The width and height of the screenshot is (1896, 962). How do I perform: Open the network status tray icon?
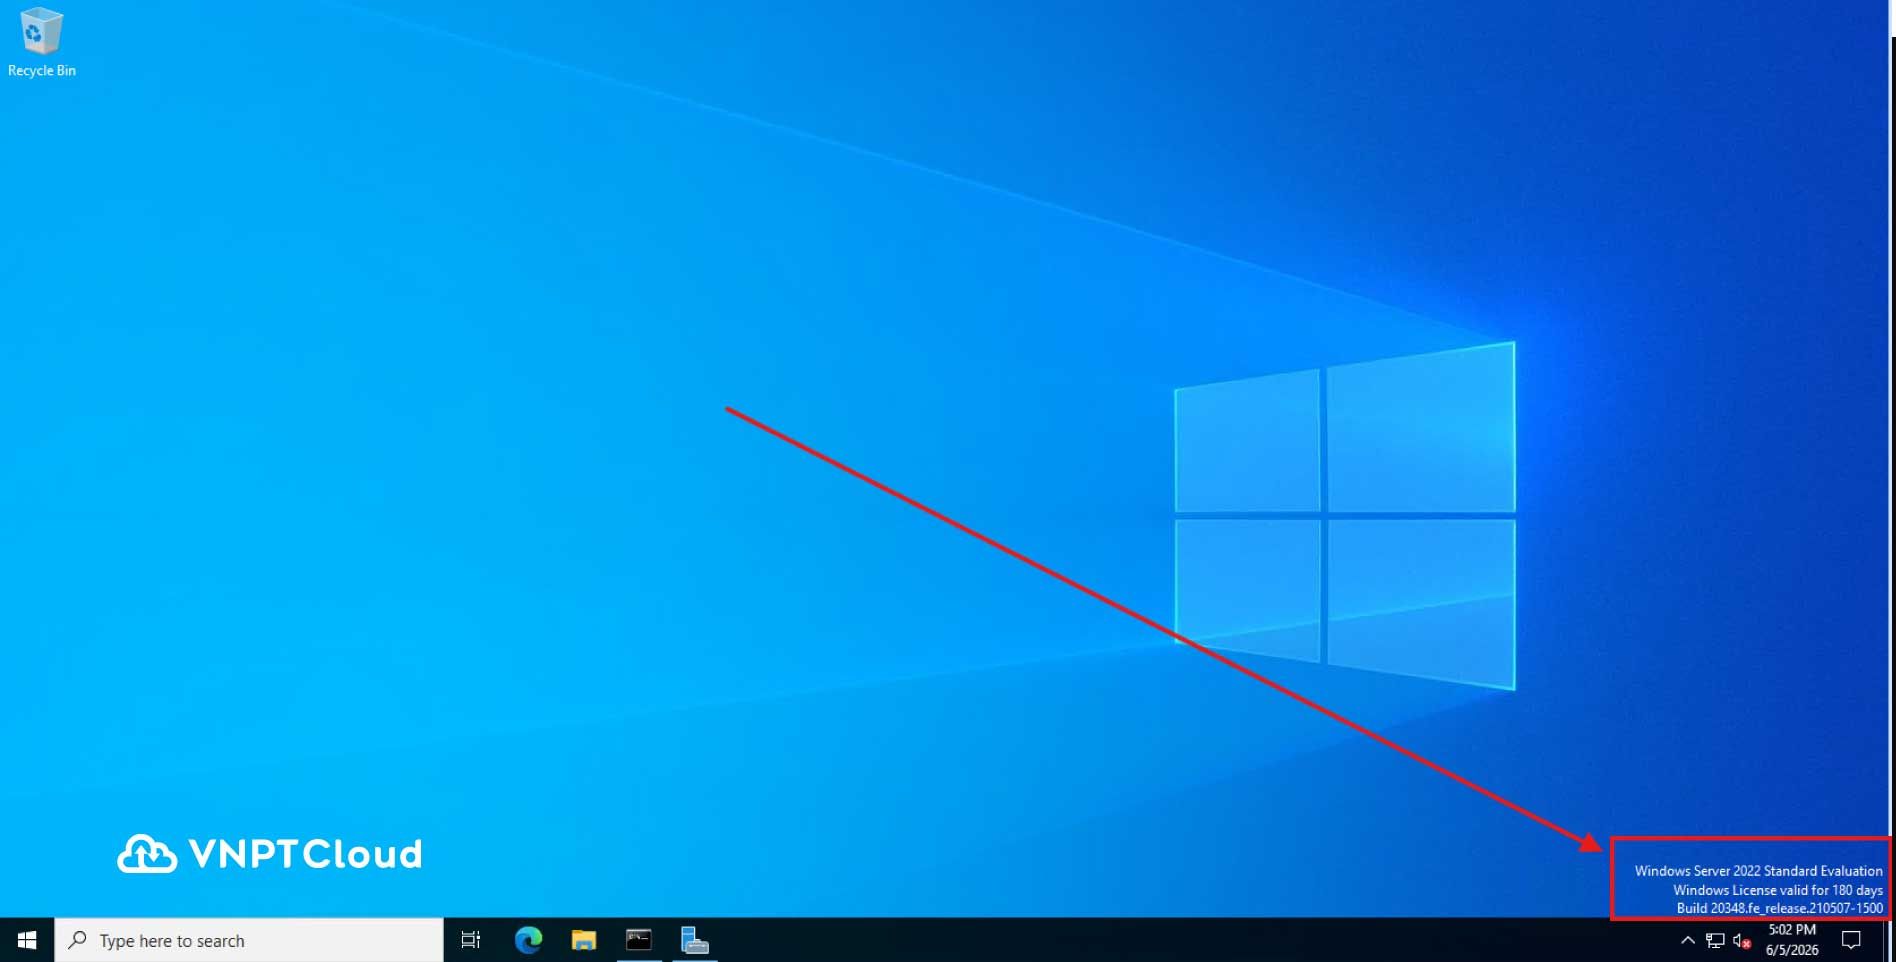[1715, 940]
